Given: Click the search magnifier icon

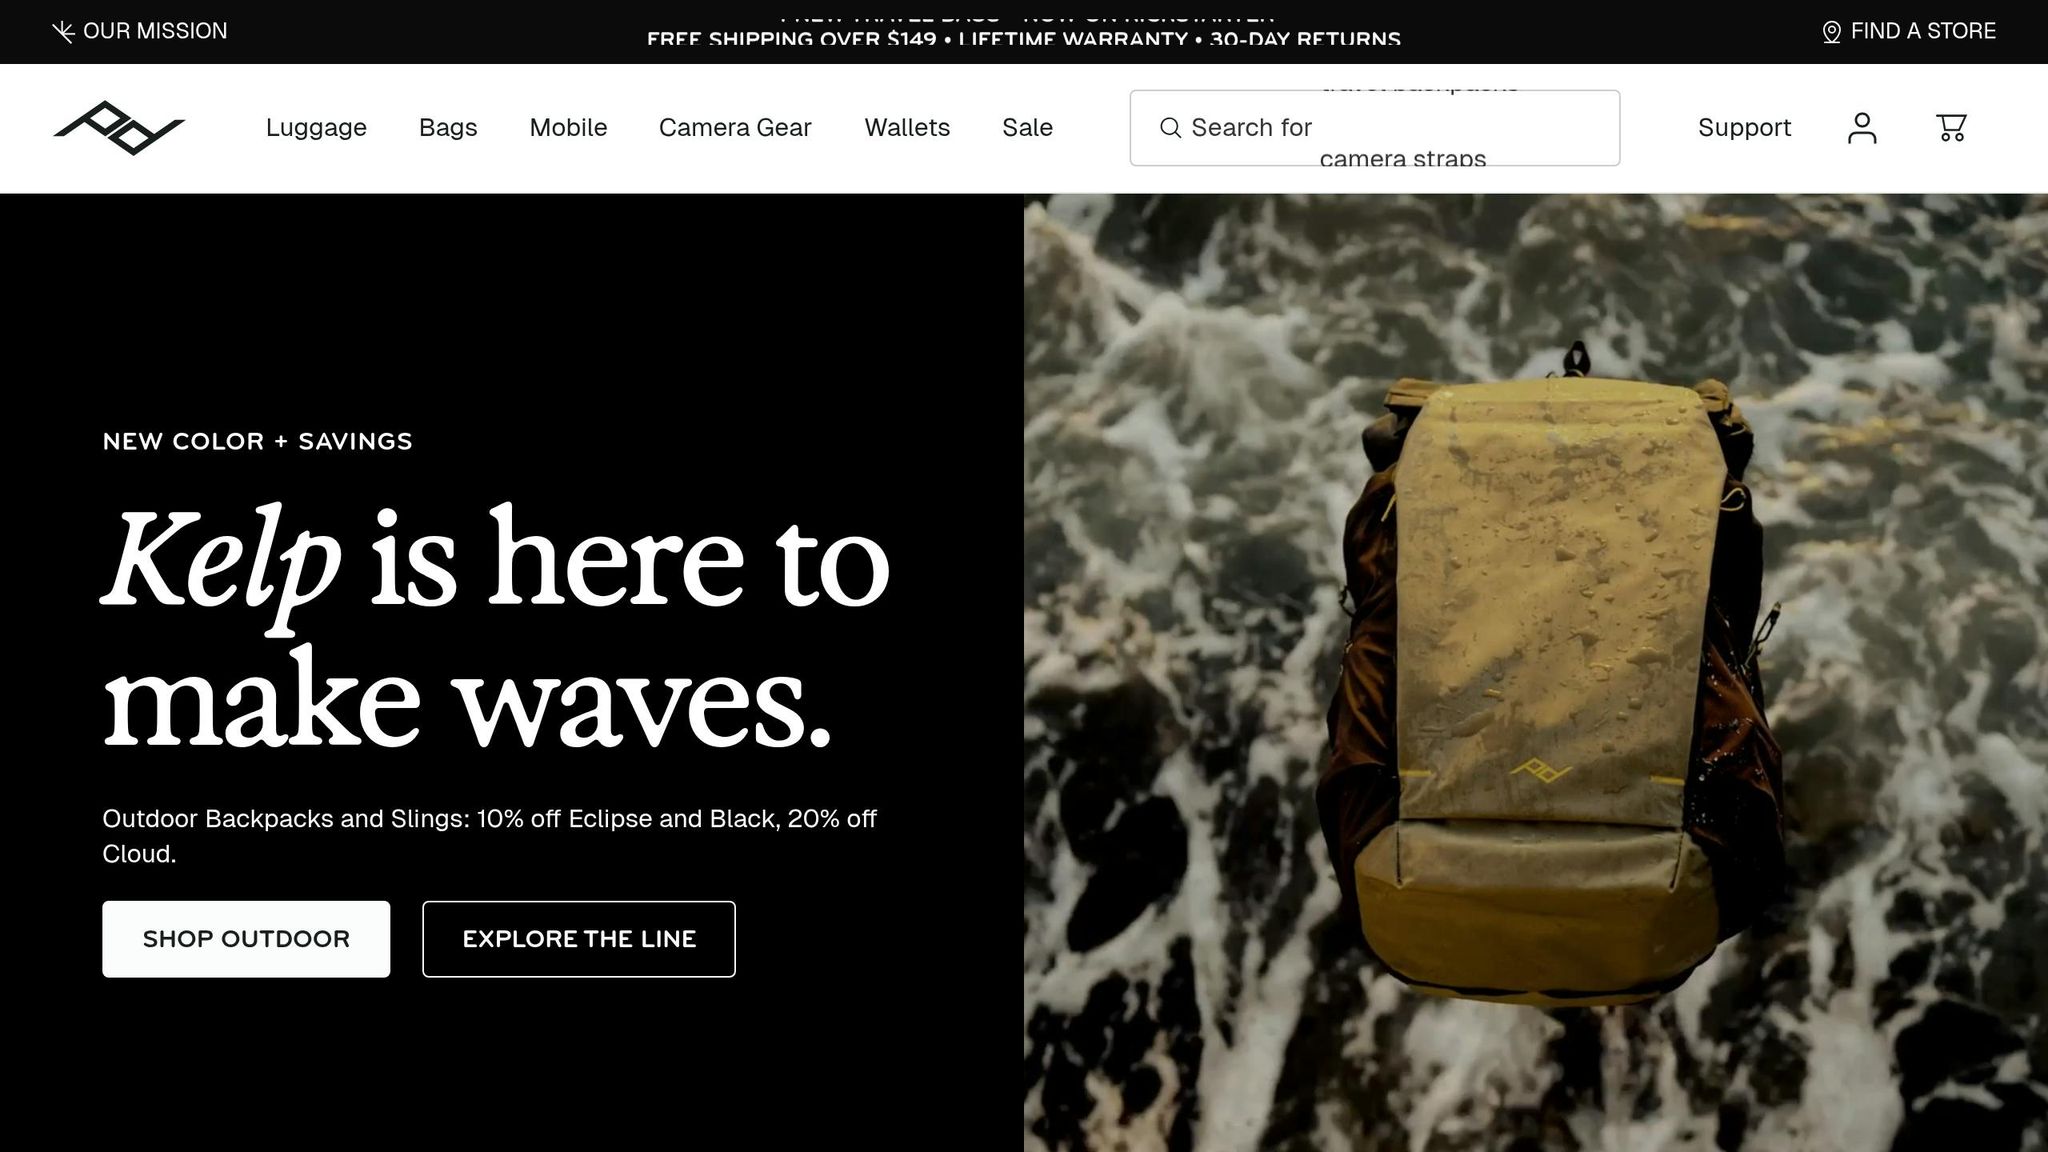Looking at the screenshot, I should (1170, 128).
